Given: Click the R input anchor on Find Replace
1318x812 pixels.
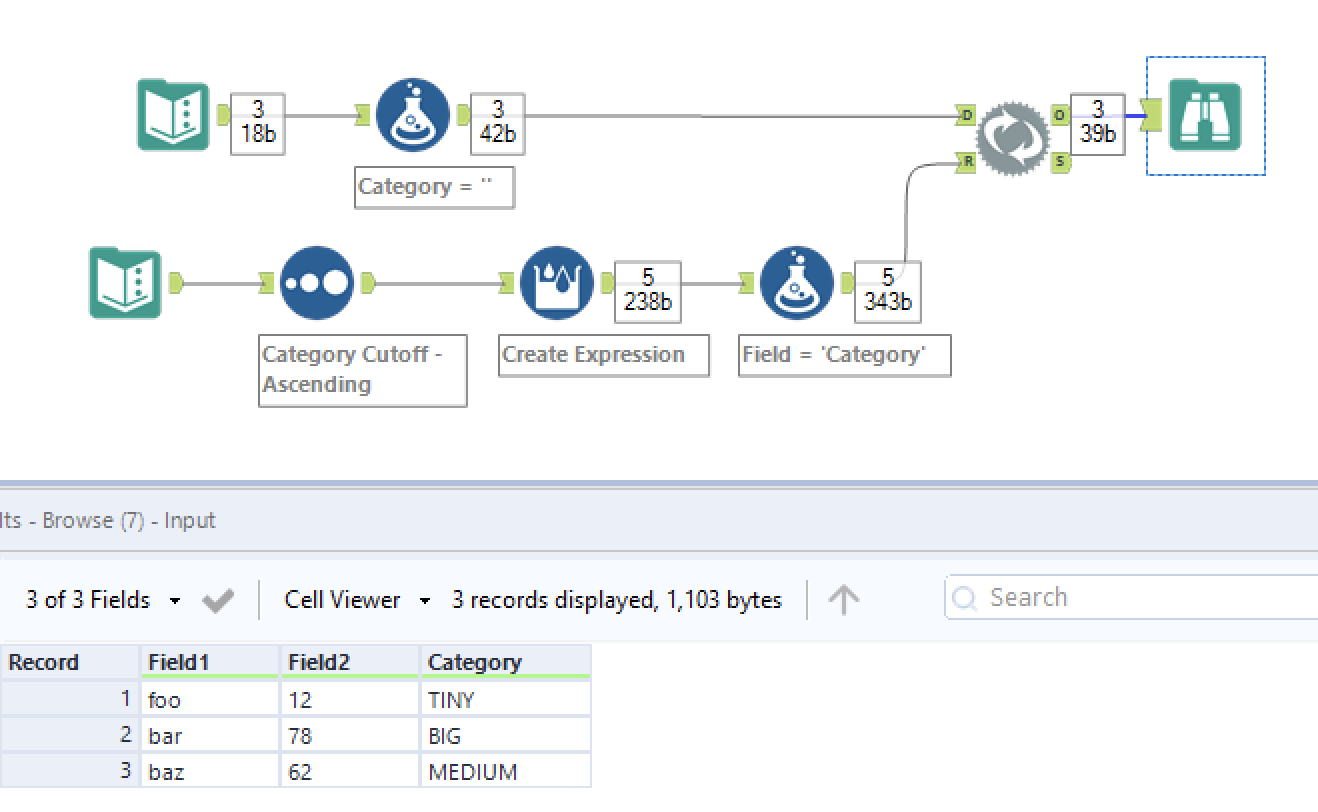Looking at the screenshot, I should tap(966, 162).
